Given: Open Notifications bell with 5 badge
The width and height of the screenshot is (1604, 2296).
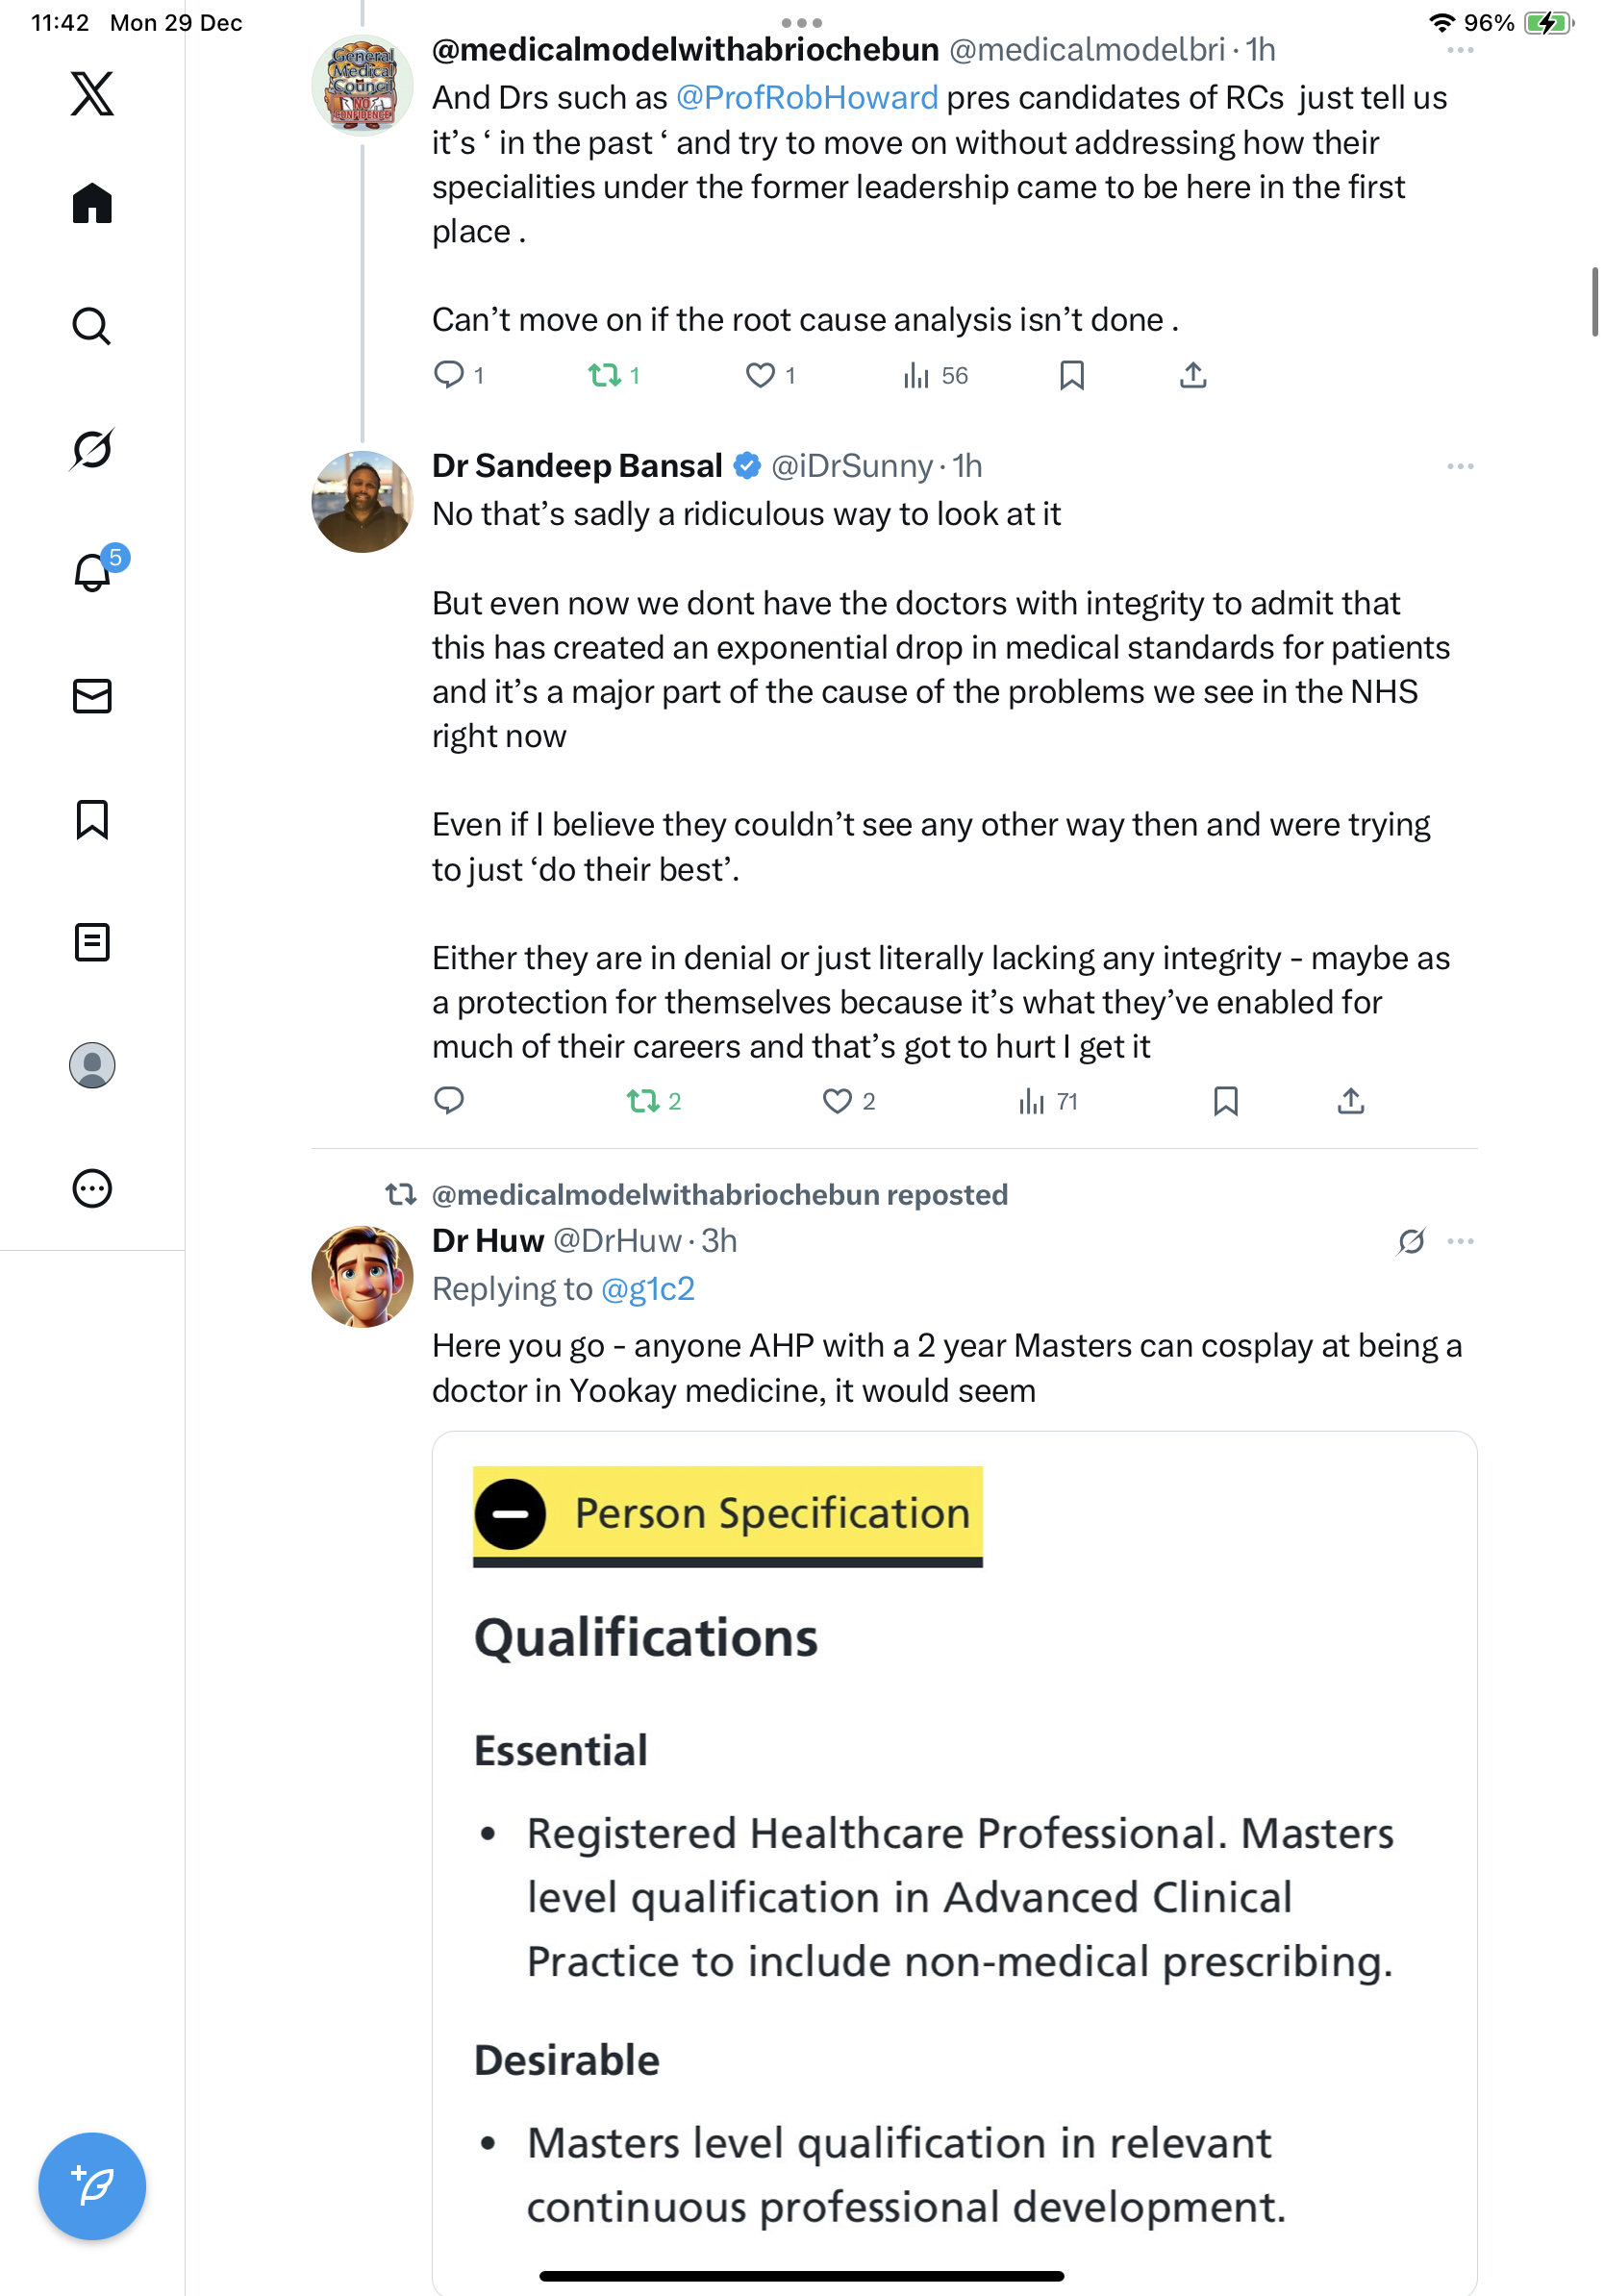Looking at the screenshot, I should 92,573.
